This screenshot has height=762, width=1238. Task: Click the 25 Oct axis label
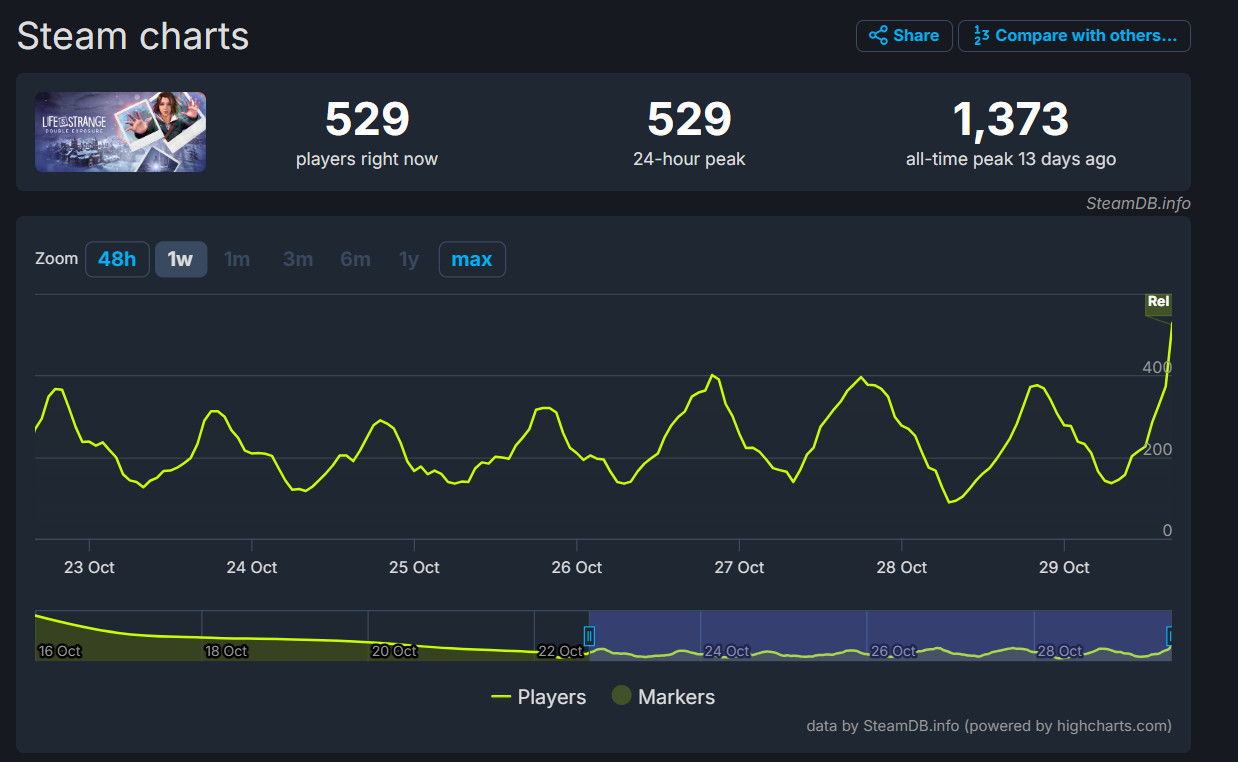[414, 567]
